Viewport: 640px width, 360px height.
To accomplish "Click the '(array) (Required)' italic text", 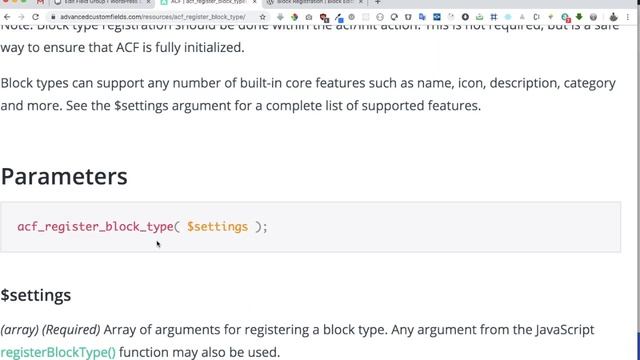I will (50, 330).
